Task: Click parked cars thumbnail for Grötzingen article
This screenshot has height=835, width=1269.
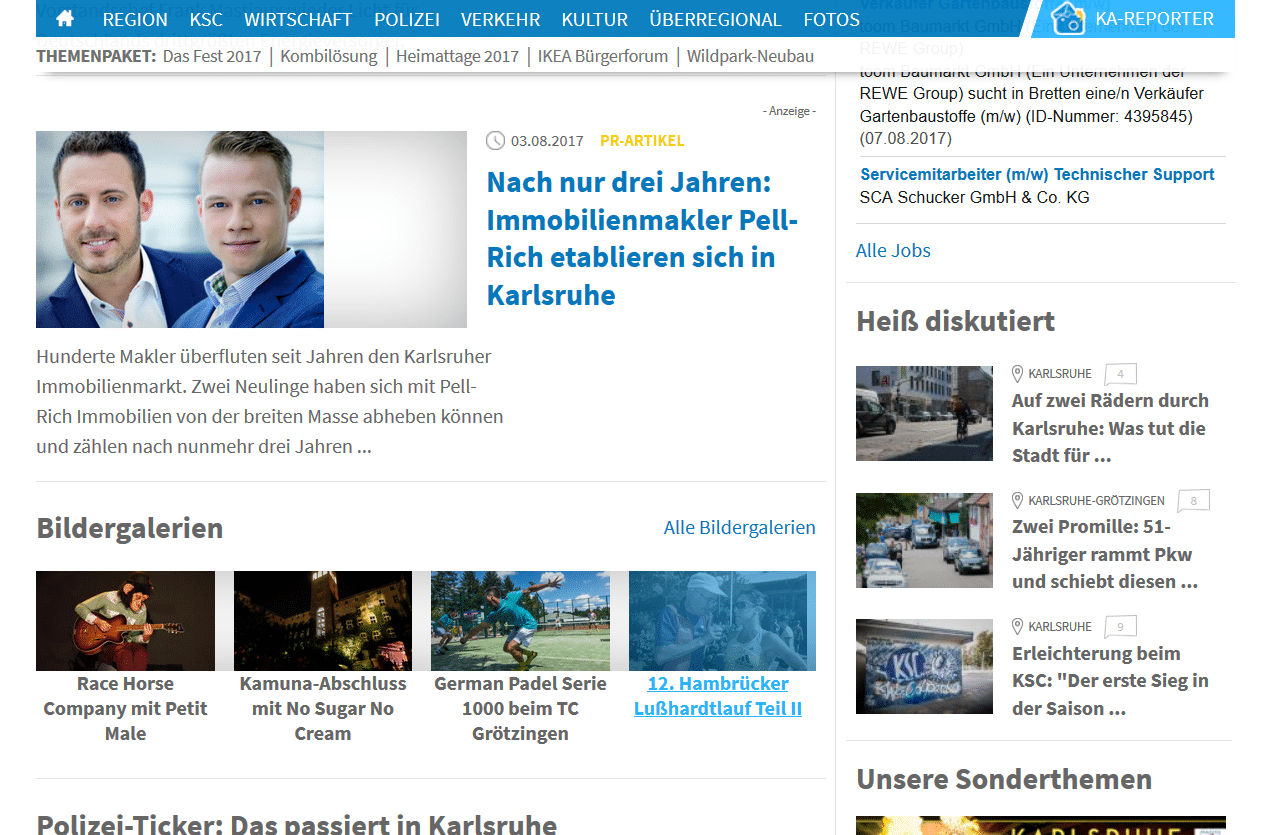Action: [924, 540]
